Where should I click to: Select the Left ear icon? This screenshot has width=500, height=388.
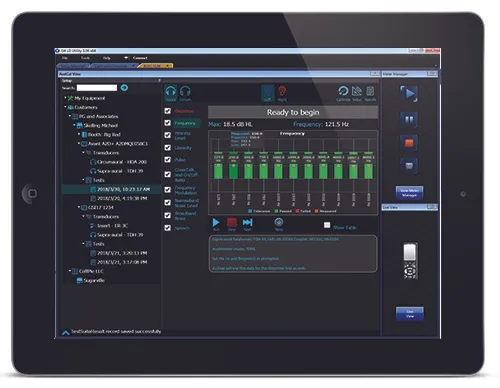click(268, 91)
